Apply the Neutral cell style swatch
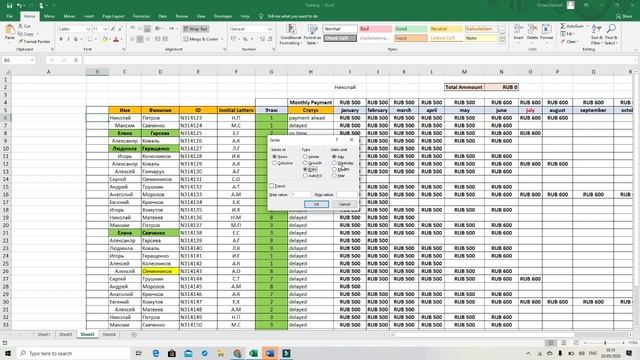The height and width of the screenshot is (360, 640). click(446, 29)
